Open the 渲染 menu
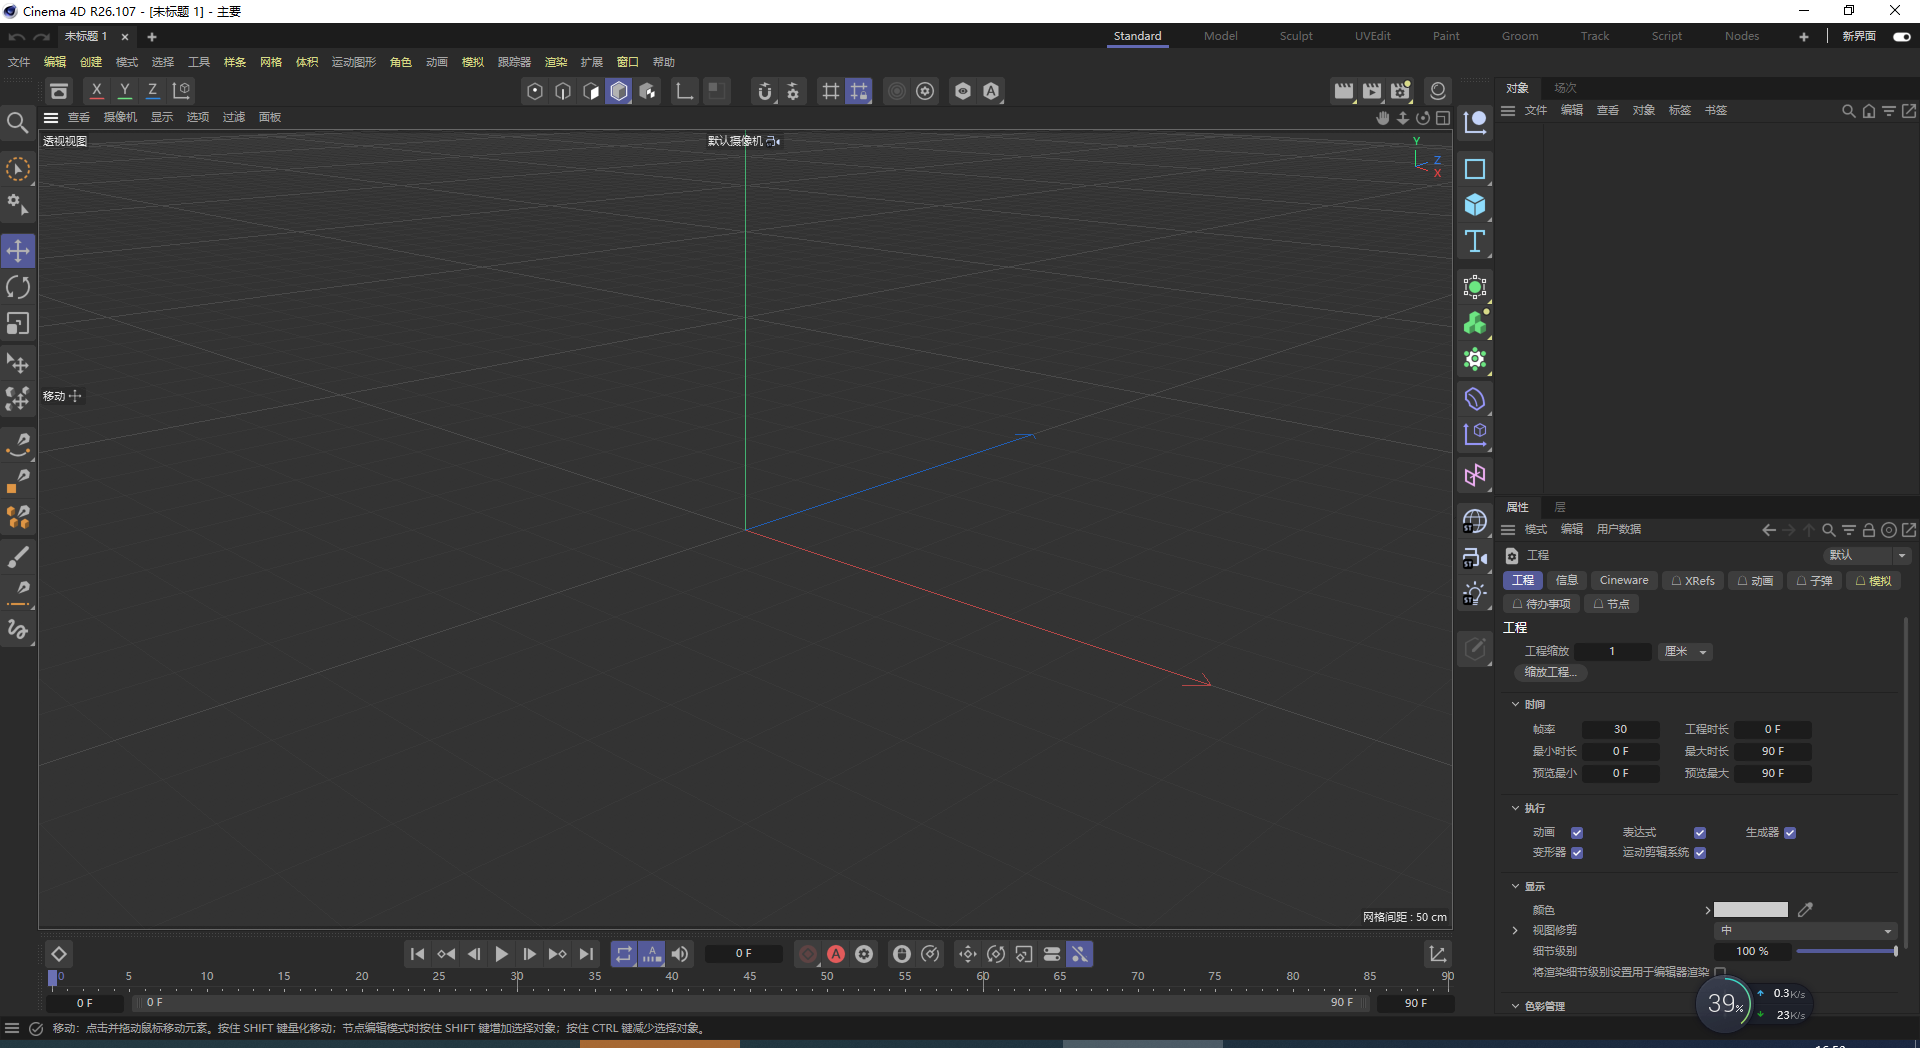Viewport: 1920px width, 1048px height. [x=556, y=62]
